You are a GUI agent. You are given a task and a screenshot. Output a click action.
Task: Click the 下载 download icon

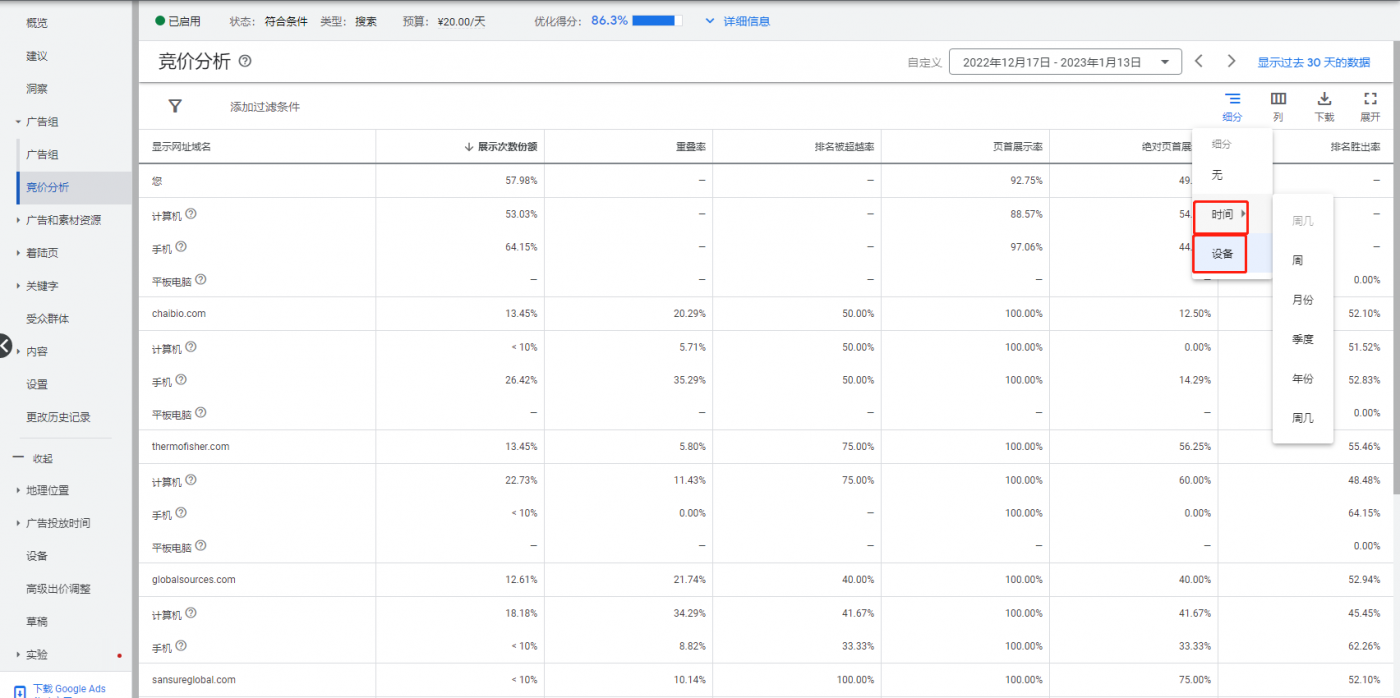click(1324, 99)
